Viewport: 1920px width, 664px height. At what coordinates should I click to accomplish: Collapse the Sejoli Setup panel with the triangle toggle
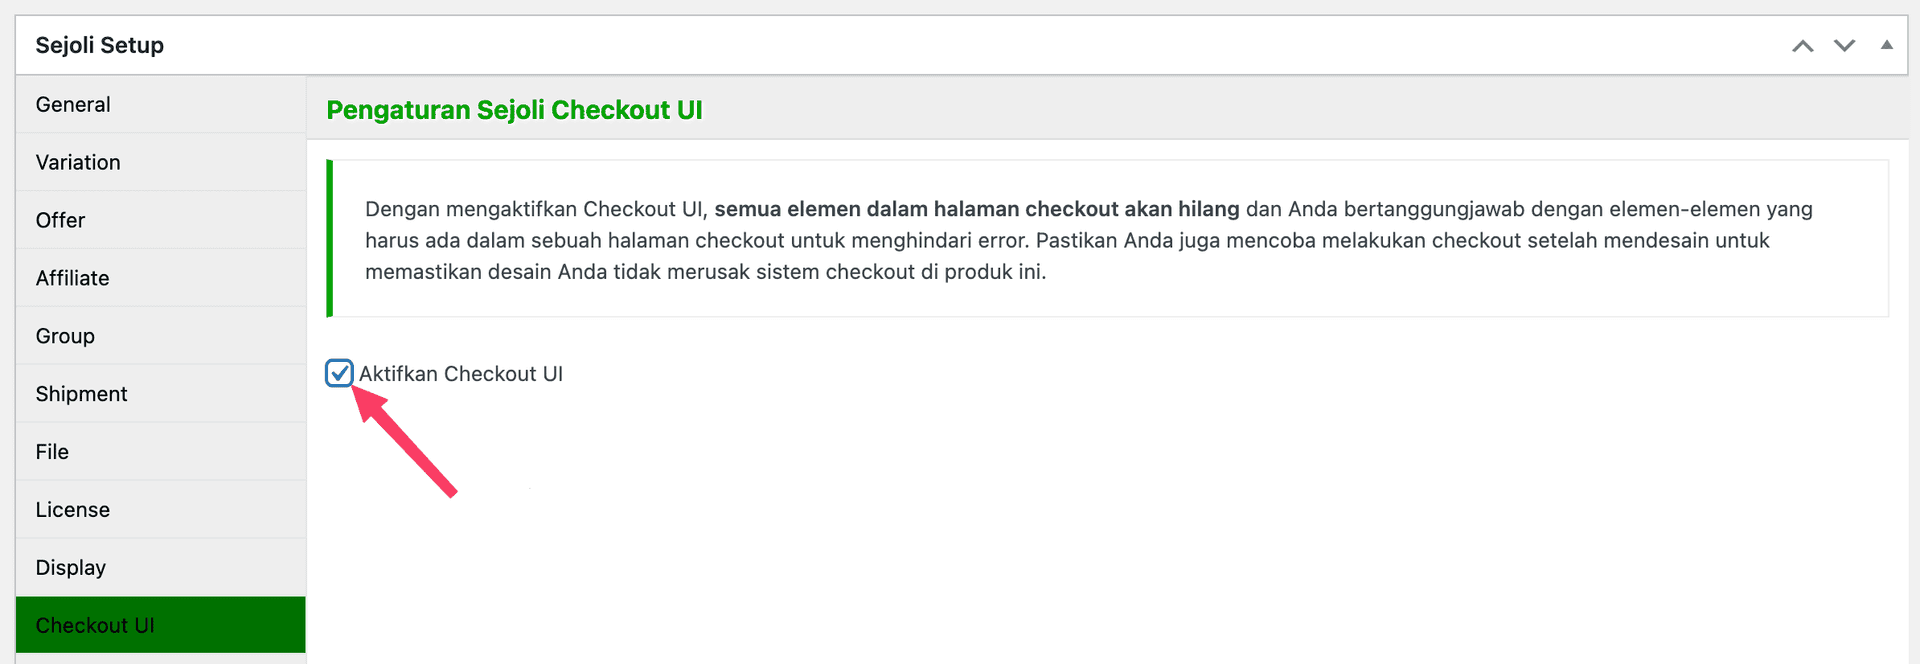pyautogui.click(x=1886, y=45)
